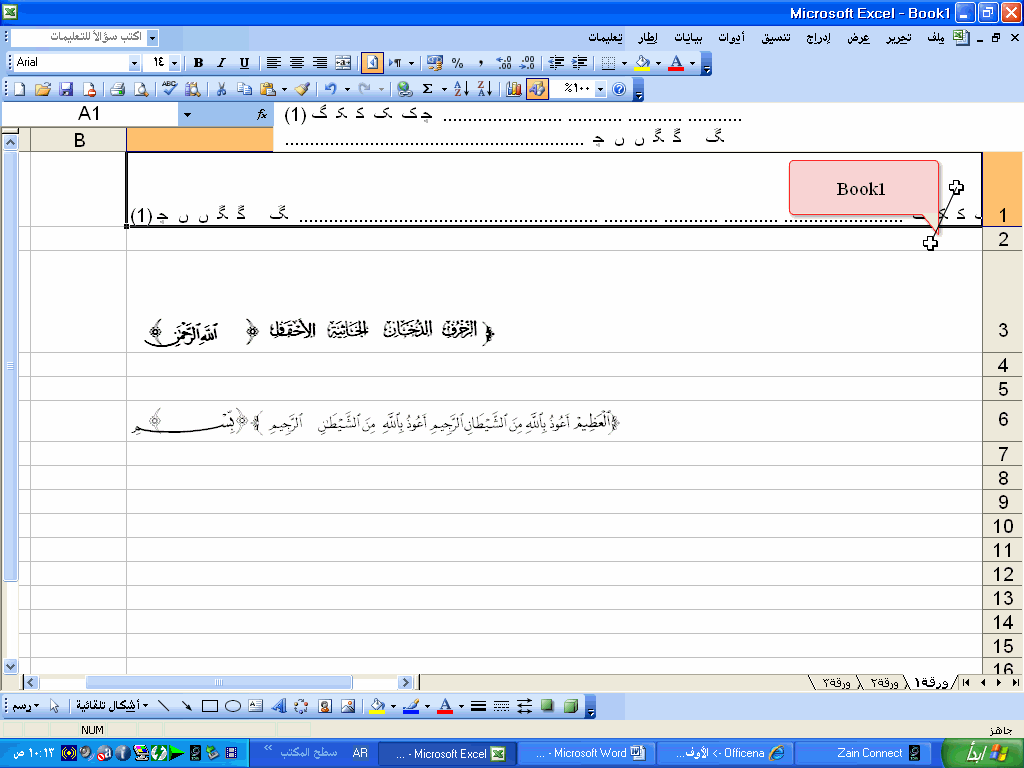Click the AutoSum sigma icon
Screen dimensions: 1024x768
pos(428,89)
